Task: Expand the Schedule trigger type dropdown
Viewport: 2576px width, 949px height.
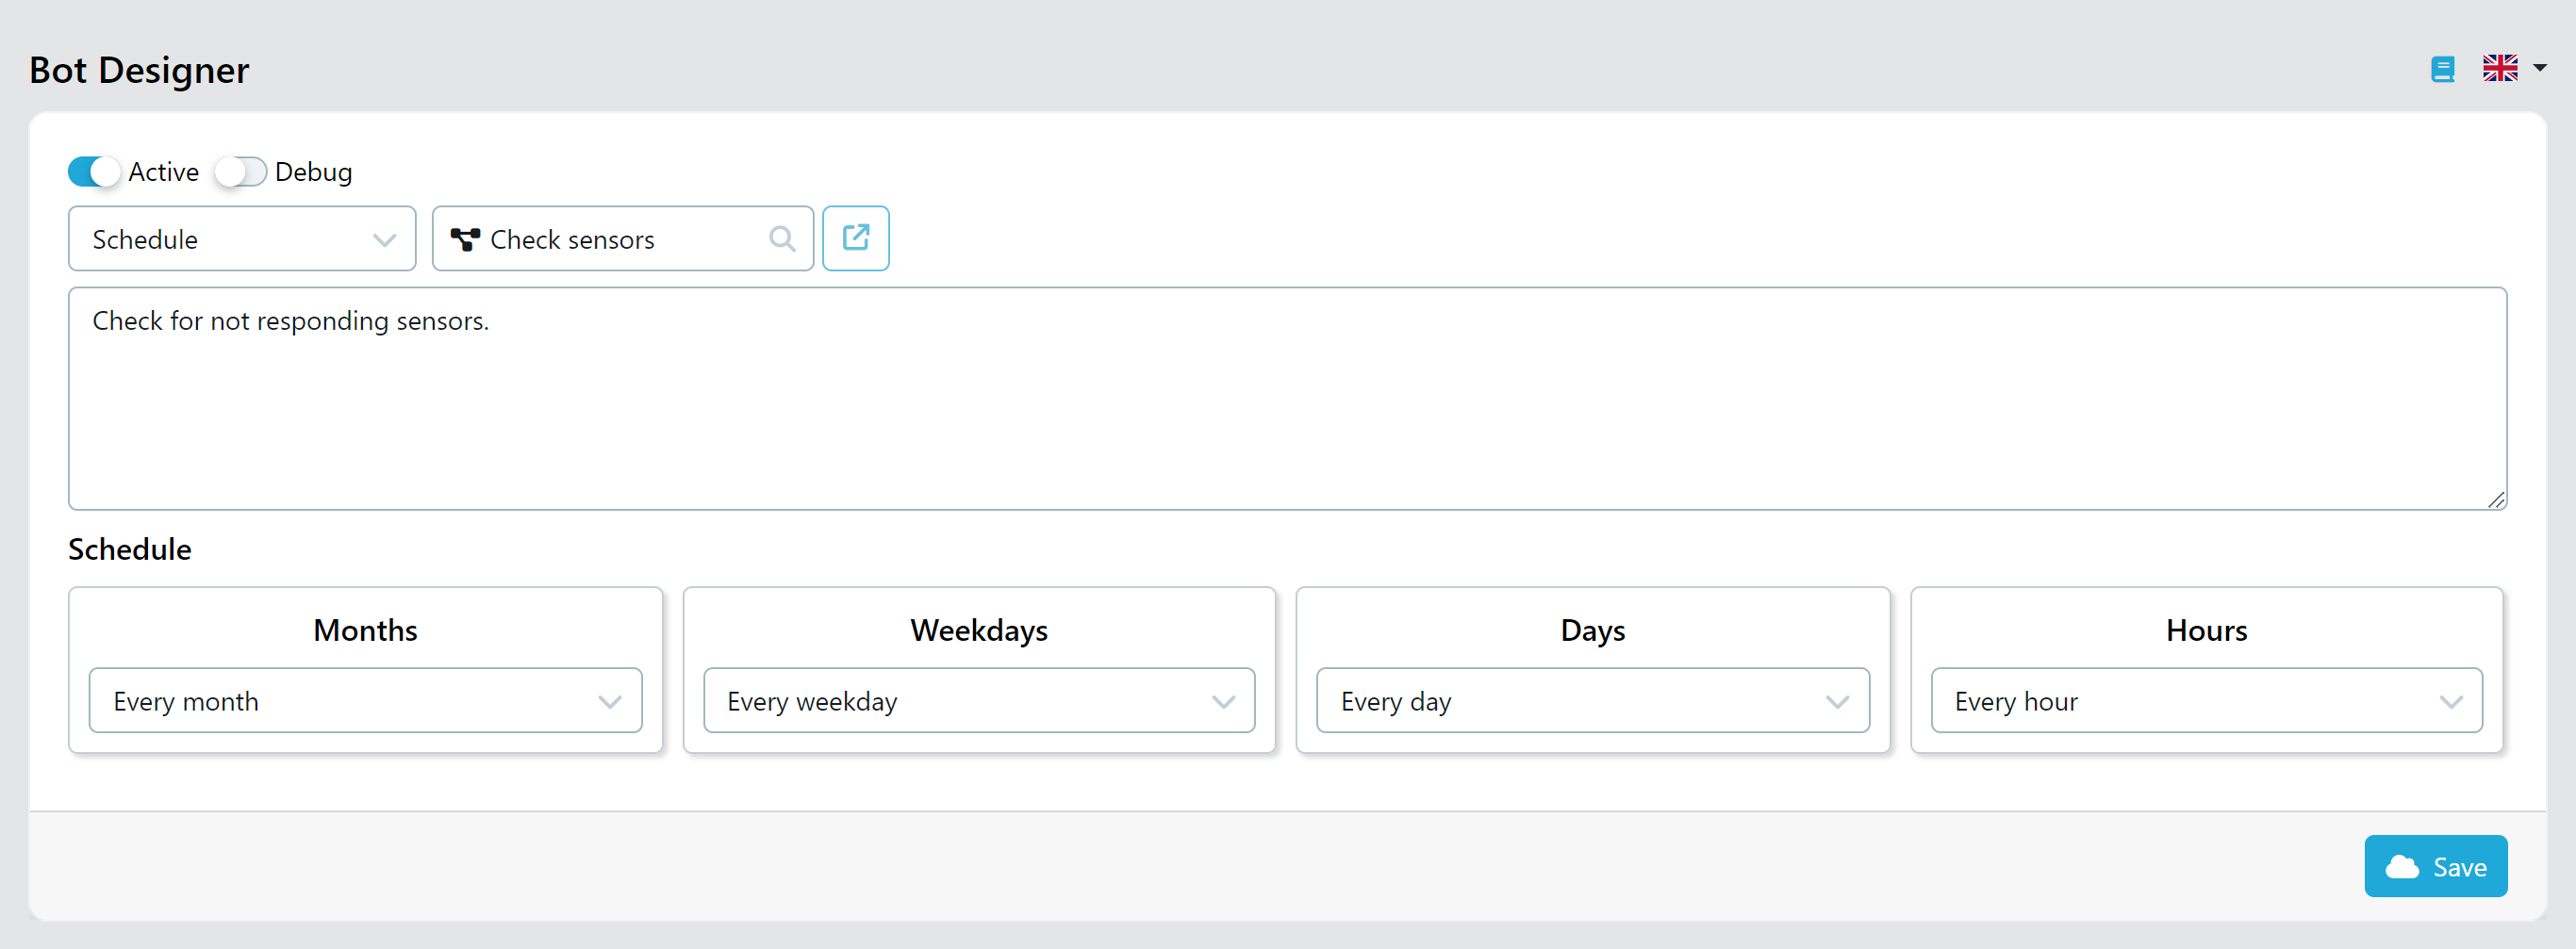Action: coord(242,239)
